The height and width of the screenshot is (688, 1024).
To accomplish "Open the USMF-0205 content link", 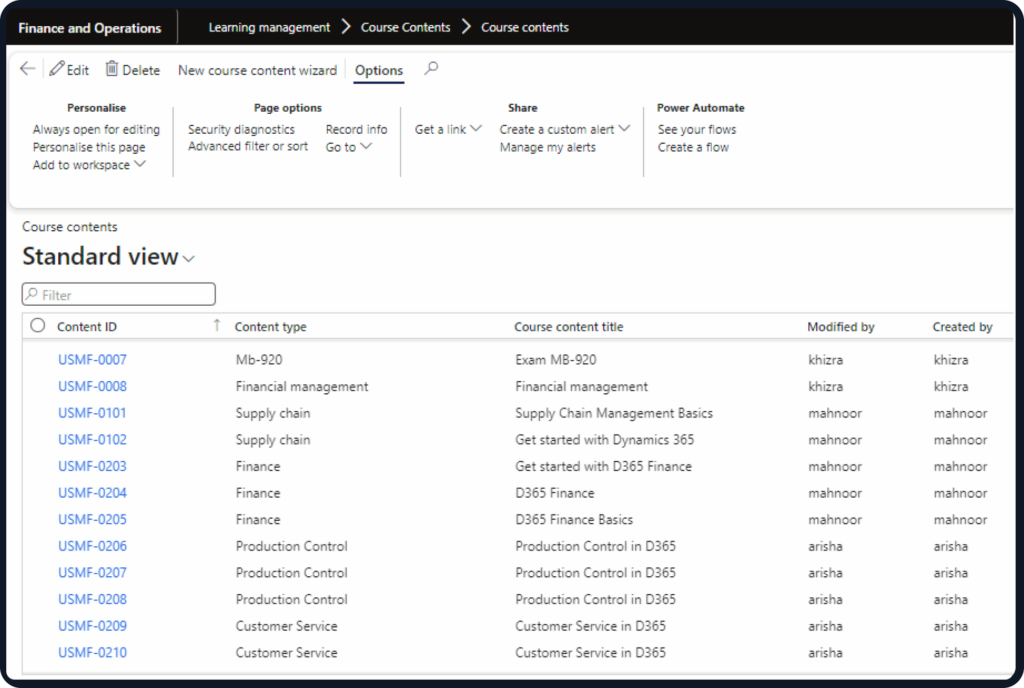I will [92, 520].
